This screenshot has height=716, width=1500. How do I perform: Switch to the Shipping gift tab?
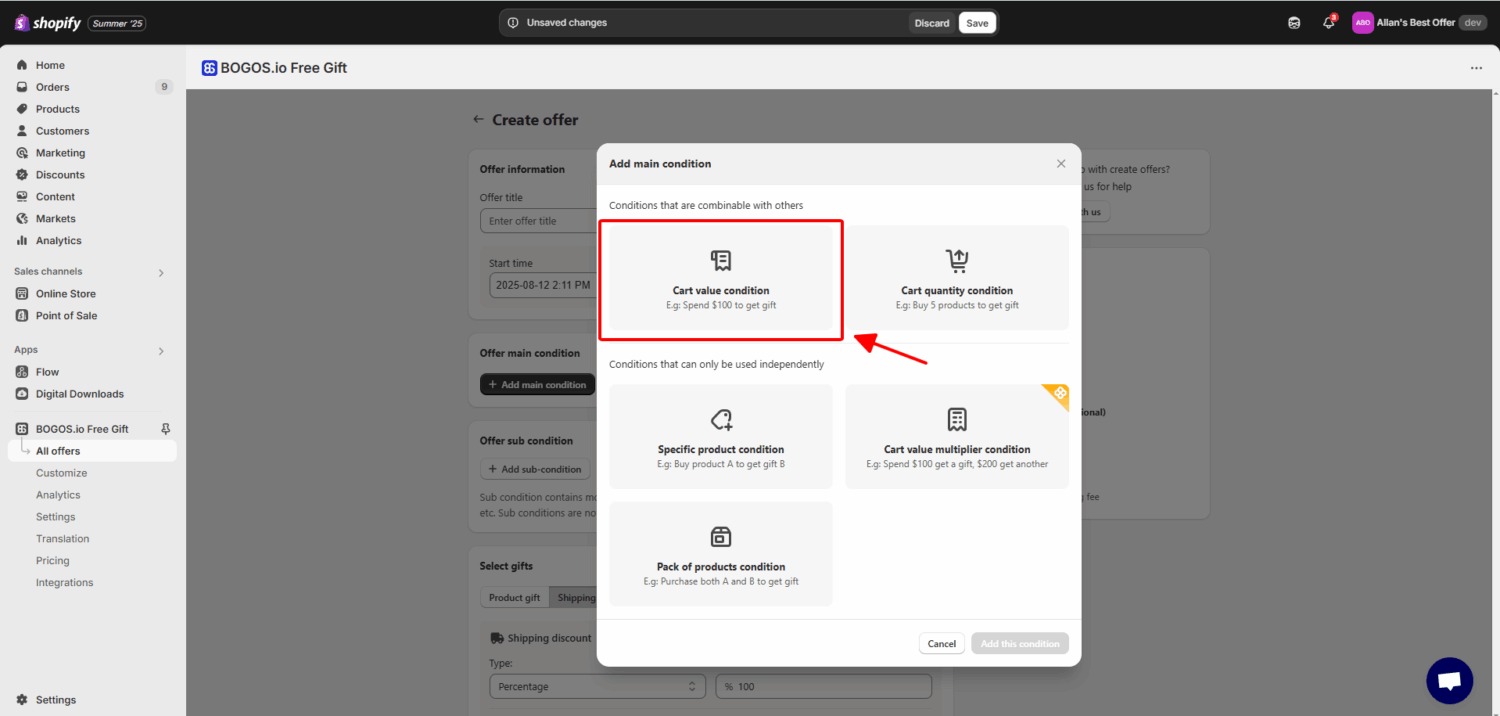click(574, 598)
